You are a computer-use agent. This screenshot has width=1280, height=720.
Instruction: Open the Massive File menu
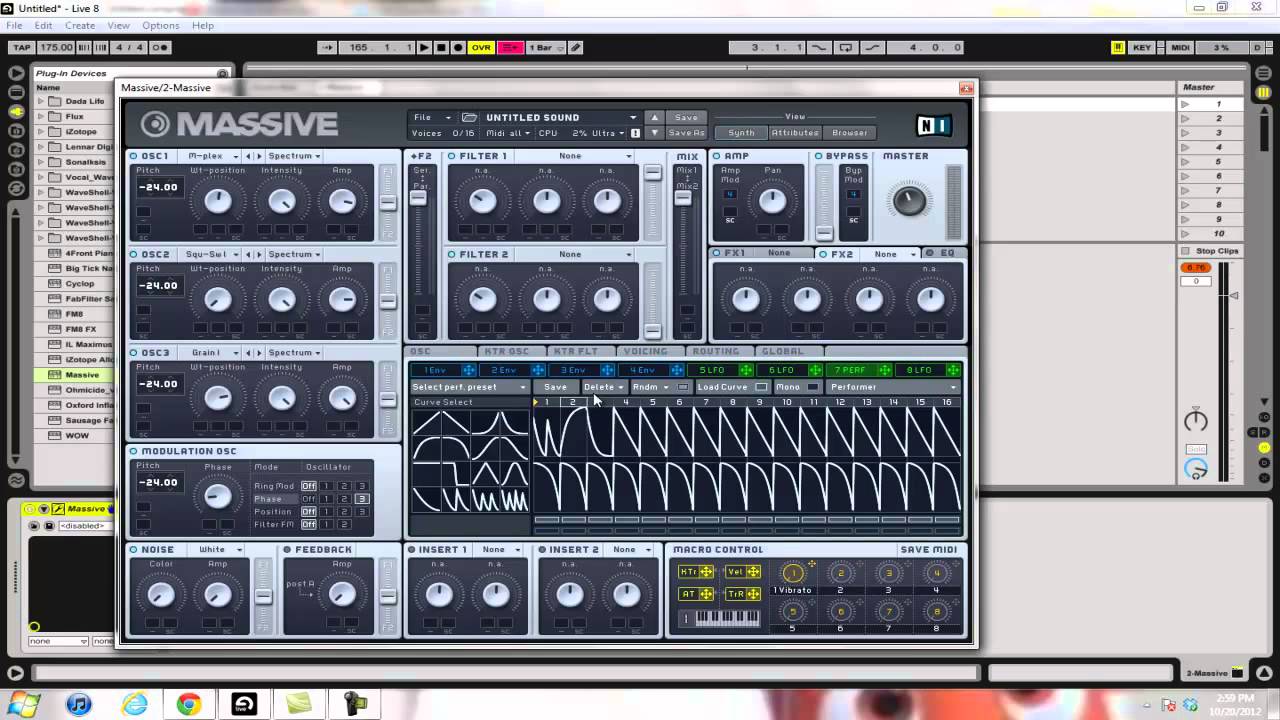tap(432, 117)
